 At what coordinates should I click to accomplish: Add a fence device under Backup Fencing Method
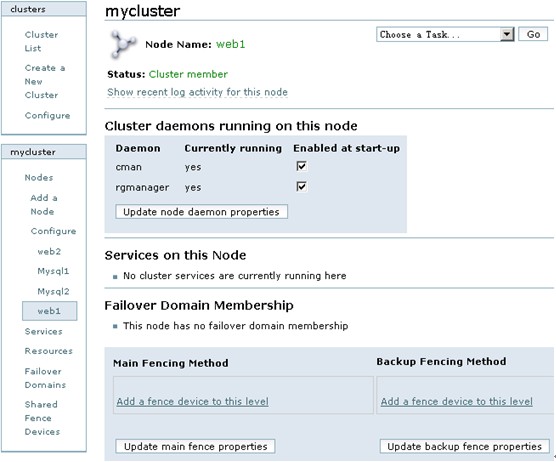[457, 401]
